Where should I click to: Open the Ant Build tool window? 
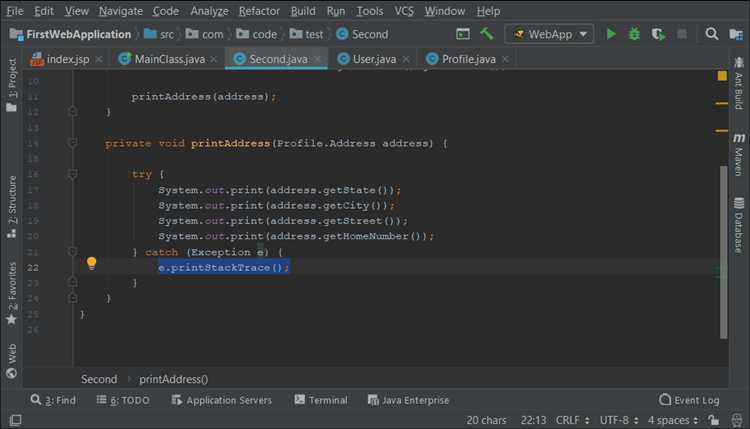click(739, 84)
